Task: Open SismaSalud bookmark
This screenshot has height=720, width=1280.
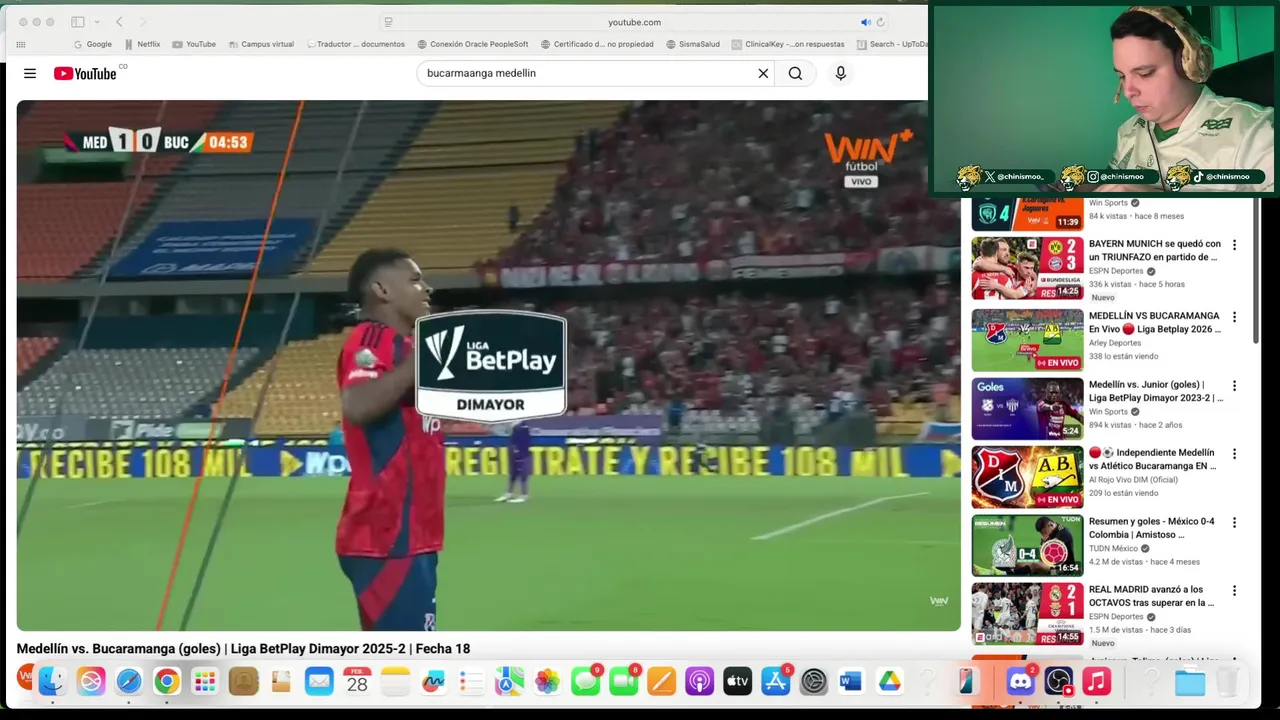Action: [x=692, y=44]
